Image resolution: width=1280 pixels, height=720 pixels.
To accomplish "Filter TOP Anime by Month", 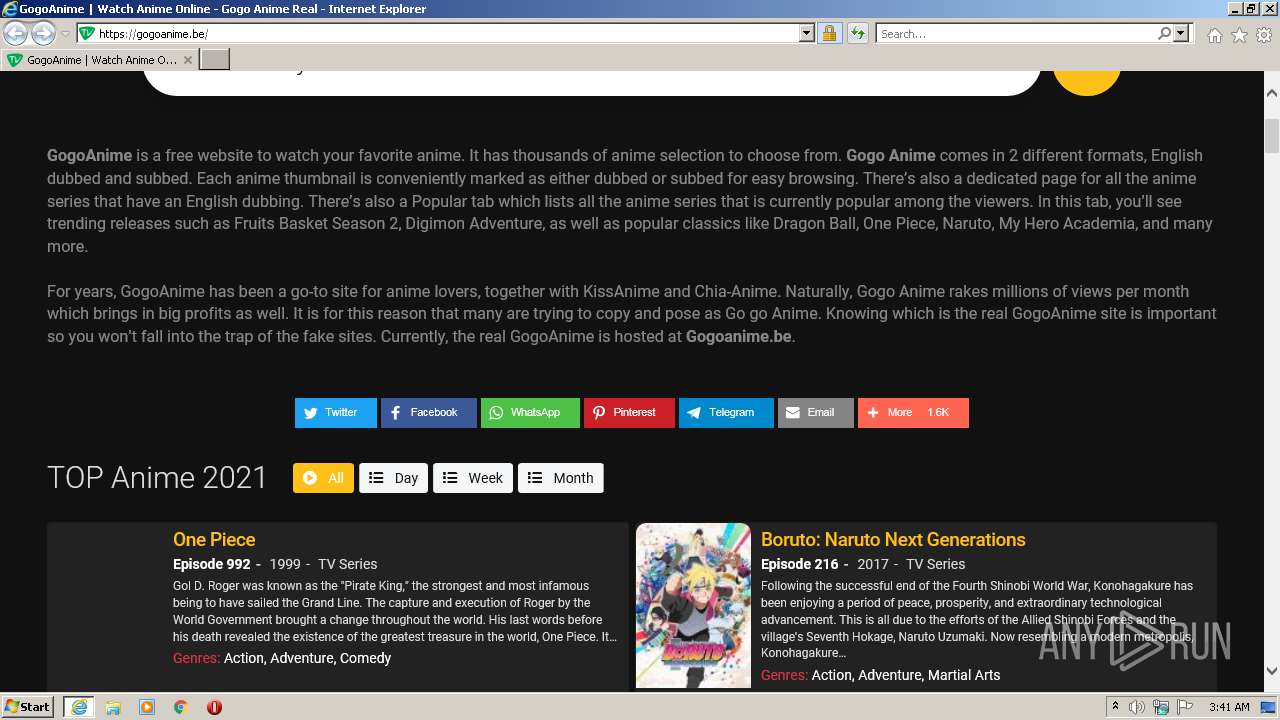I will [561, 478].
